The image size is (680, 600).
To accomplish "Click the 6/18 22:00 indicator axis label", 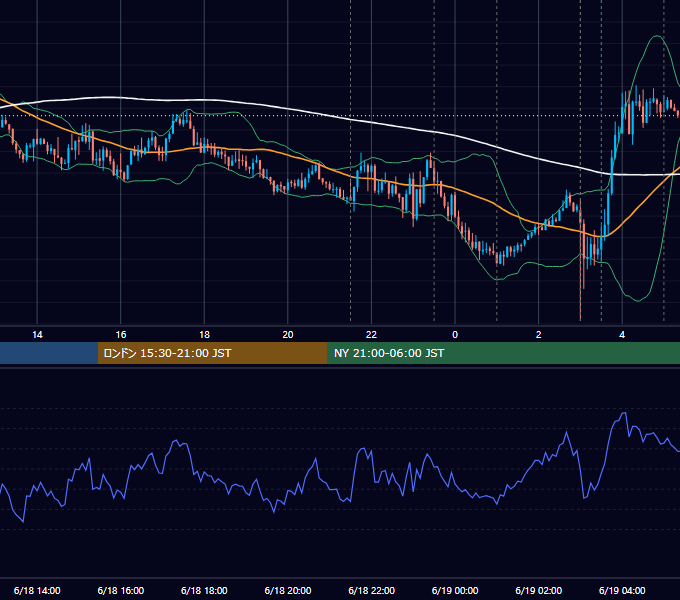I will (x=372, y=590).
